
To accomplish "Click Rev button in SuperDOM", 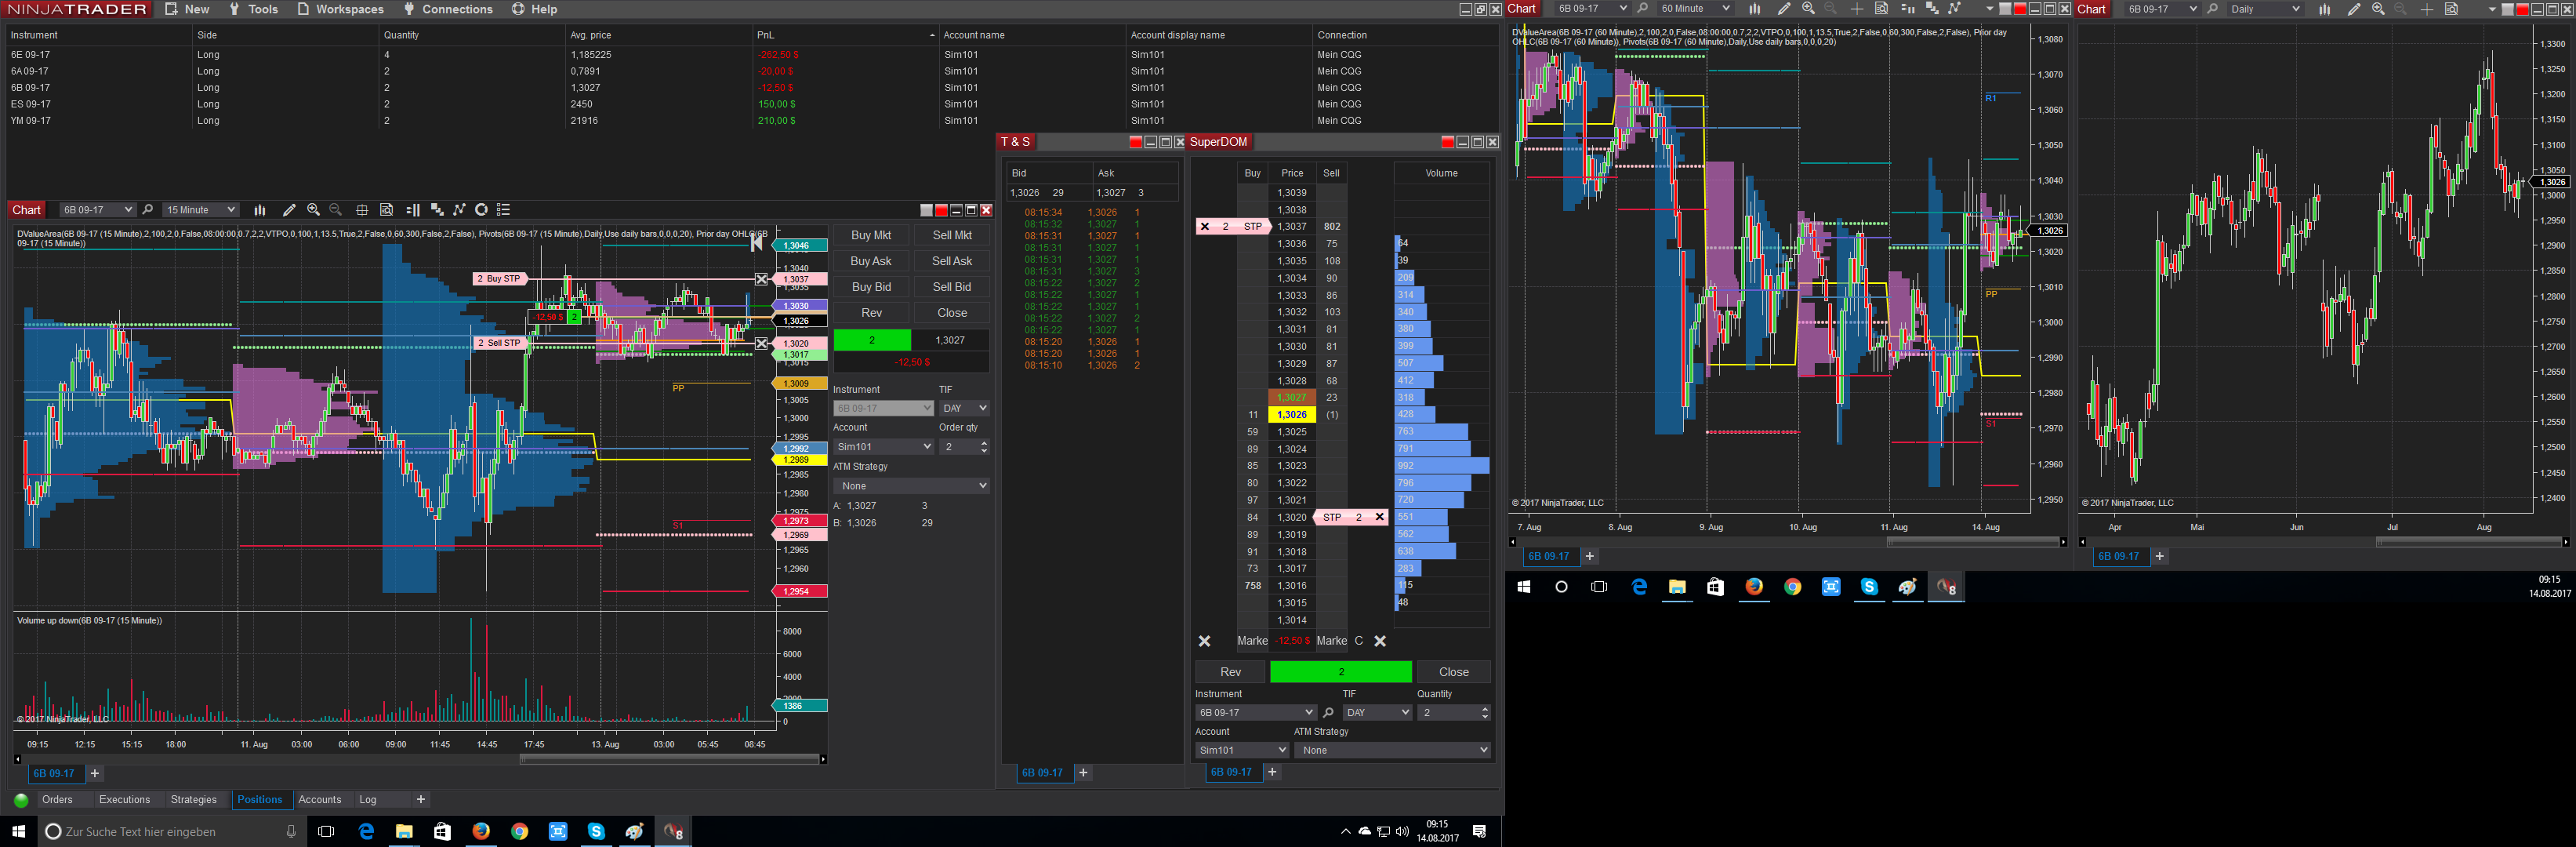I will 1230,672.
